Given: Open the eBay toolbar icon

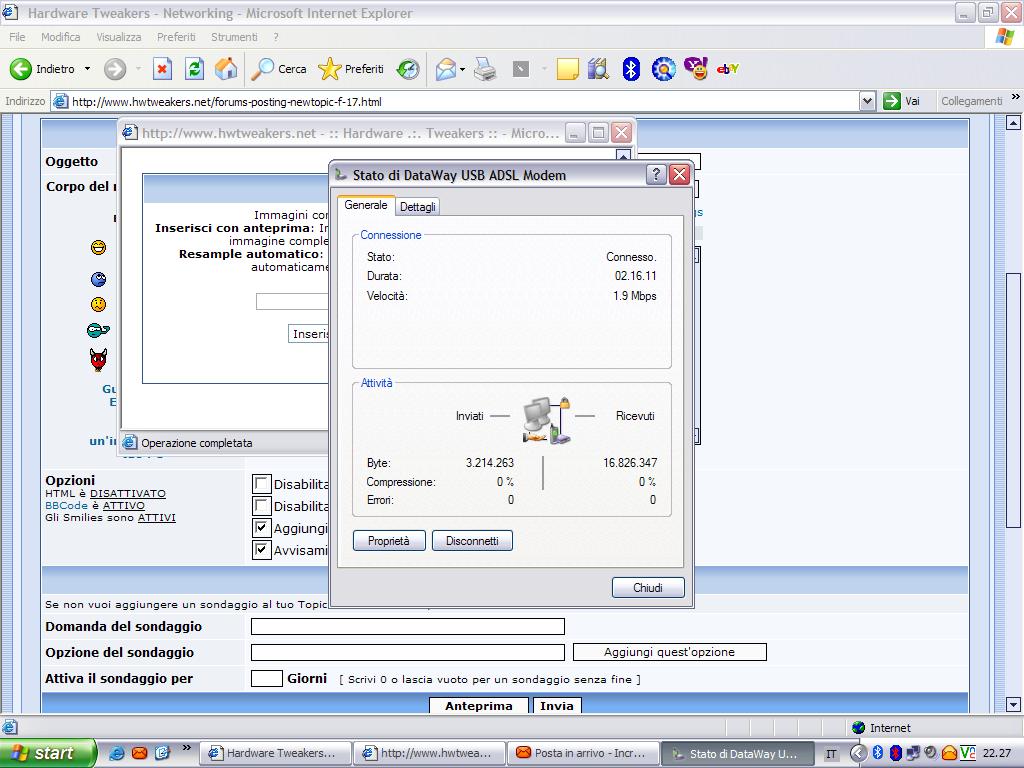Looking at the screenshot, I should 727,69.
